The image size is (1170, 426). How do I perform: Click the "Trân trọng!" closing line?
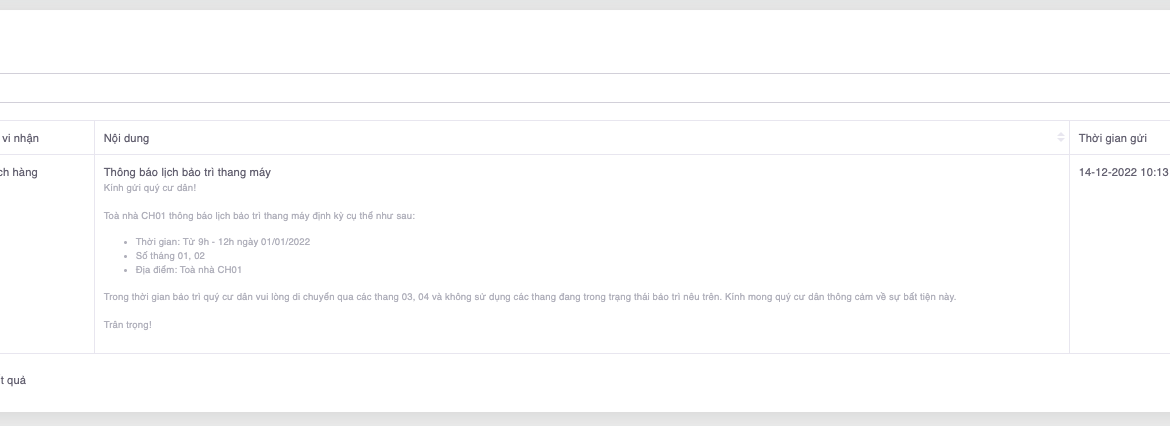point(127,325)
